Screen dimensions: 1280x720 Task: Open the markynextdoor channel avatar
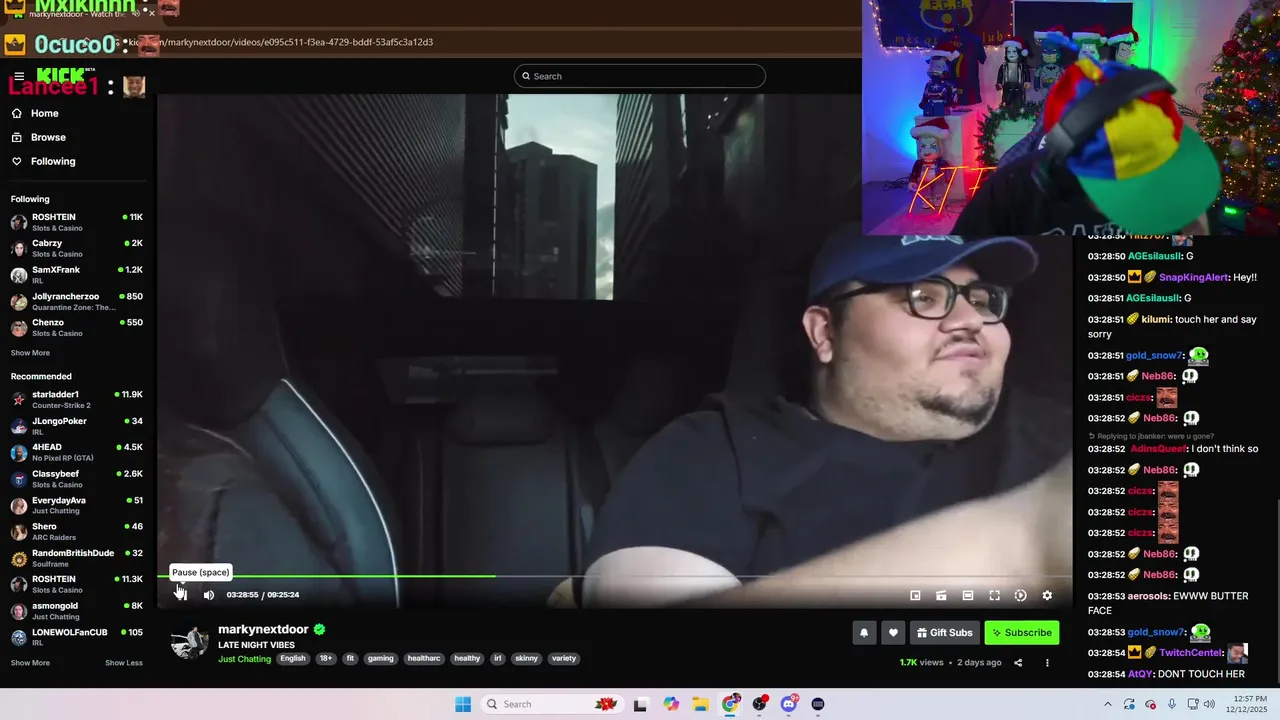tap(189, 641)
